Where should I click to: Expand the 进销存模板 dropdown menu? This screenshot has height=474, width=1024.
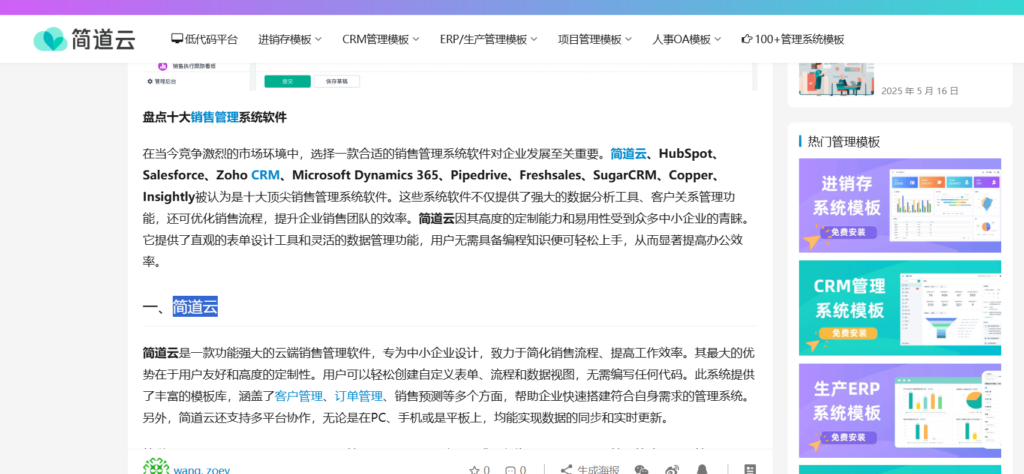tap(290, 40)
